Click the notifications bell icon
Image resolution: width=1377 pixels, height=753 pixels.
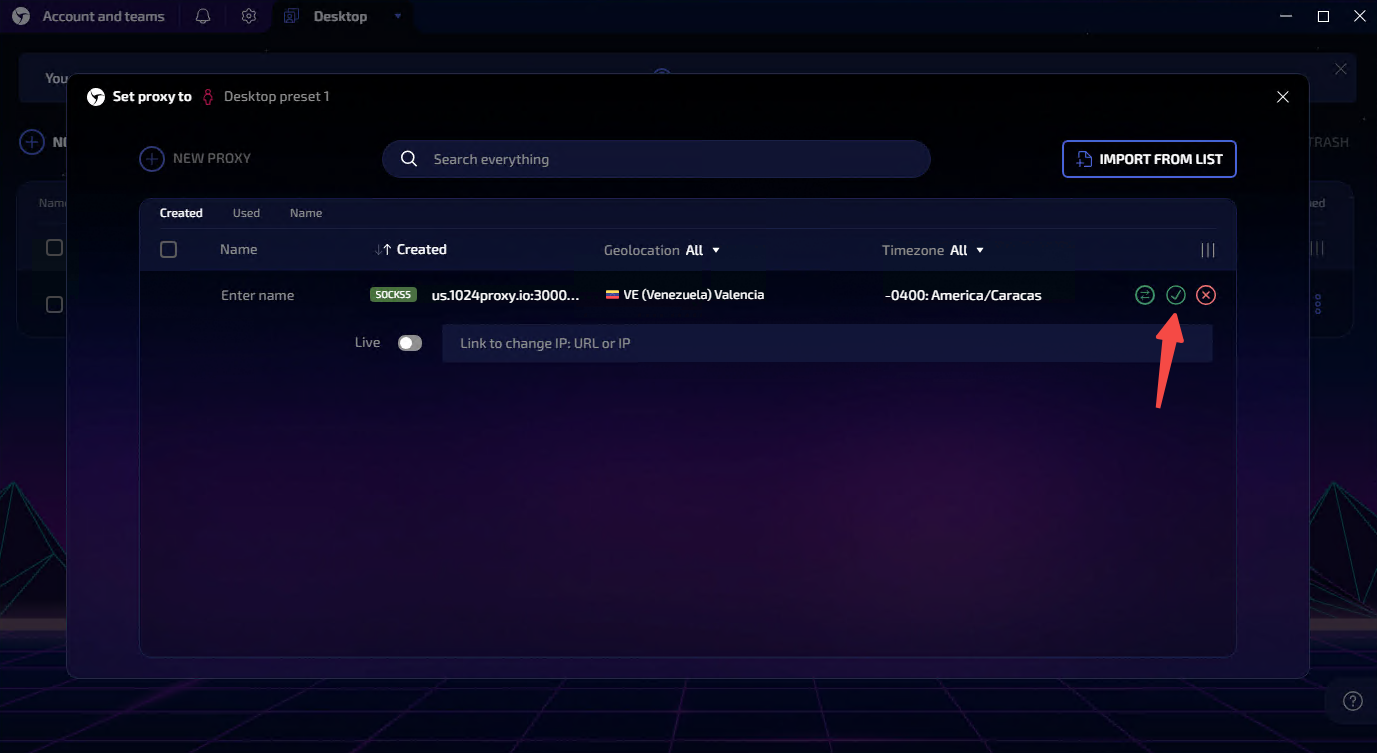(203, 16)
